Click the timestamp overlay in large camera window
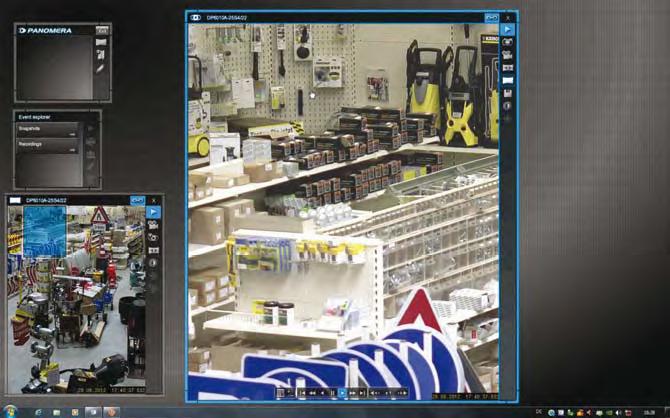The width and height of the screenshot is (670, 418). [x=464, y=397]
